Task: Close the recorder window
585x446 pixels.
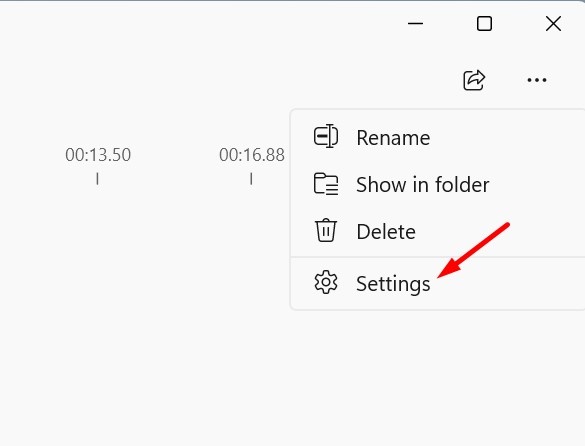Action: [x=553, y=24]
